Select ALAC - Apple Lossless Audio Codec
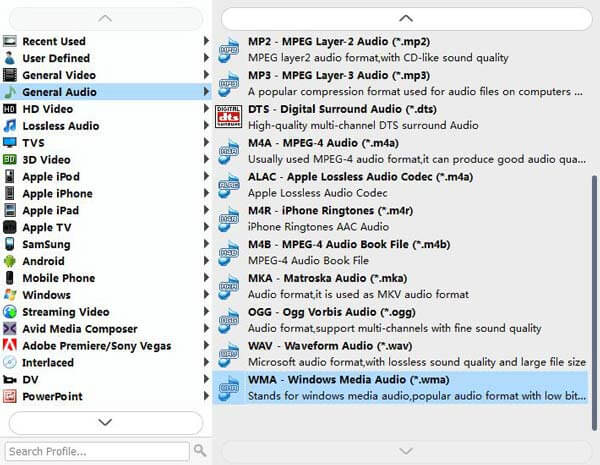600x465 pixels. tap(400, 185)
